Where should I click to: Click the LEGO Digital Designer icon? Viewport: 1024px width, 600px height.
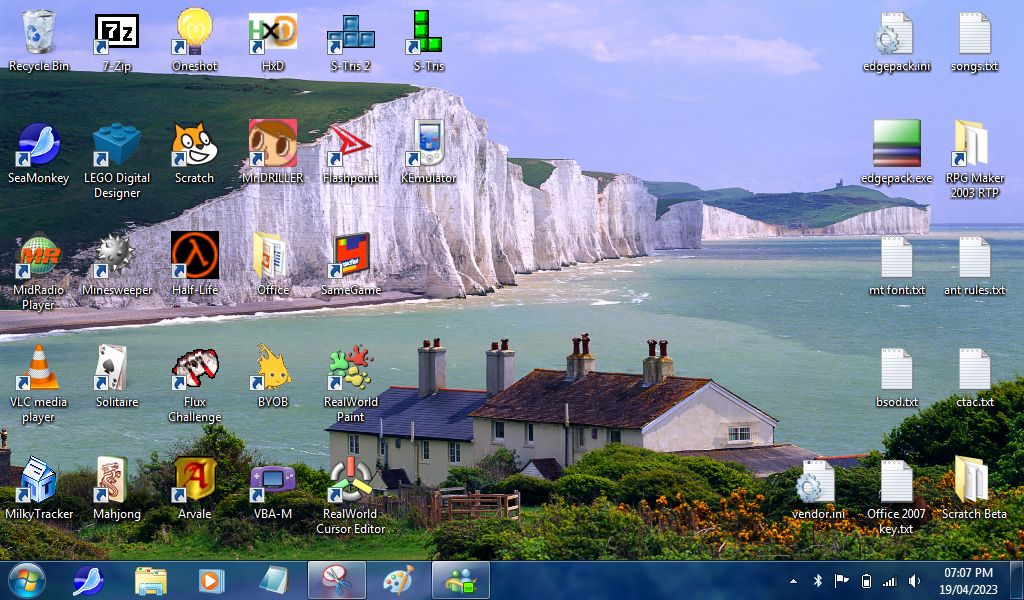(117, 144)
